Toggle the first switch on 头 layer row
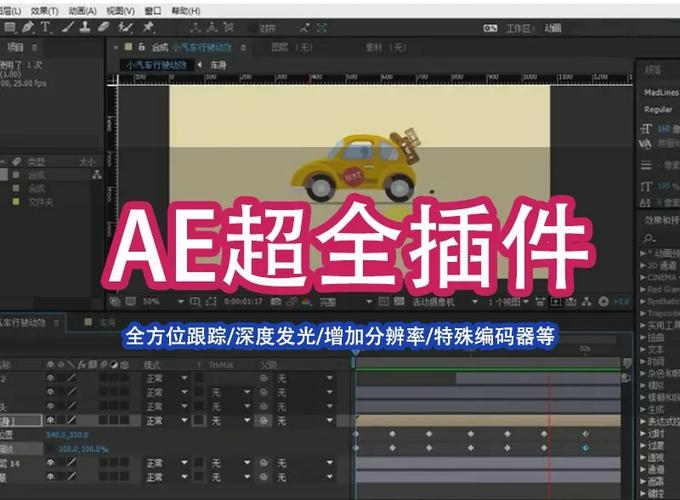 tap(51, 406)
